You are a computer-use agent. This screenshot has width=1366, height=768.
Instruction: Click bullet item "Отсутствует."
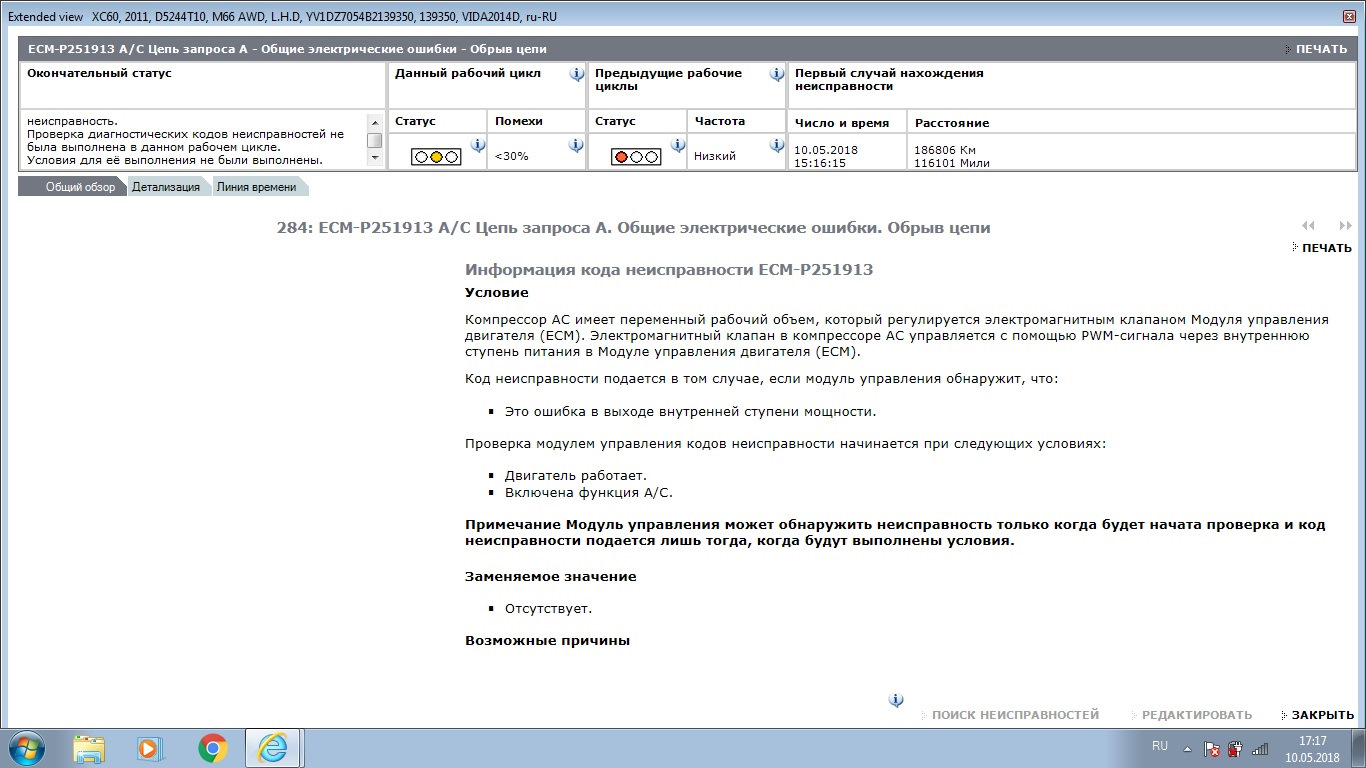pyautogui.click(x=549, y=609)
